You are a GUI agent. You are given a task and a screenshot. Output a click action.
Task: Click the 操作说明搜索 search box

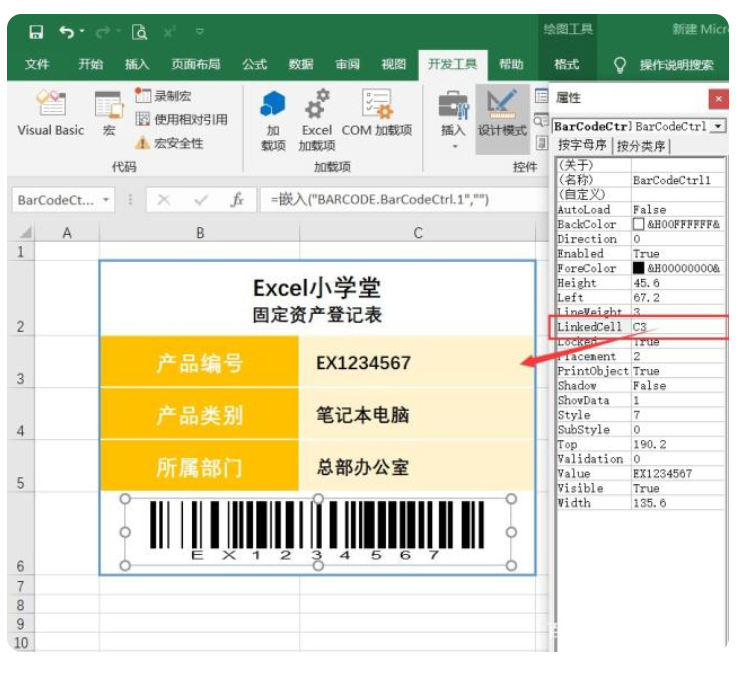(676, 65)
